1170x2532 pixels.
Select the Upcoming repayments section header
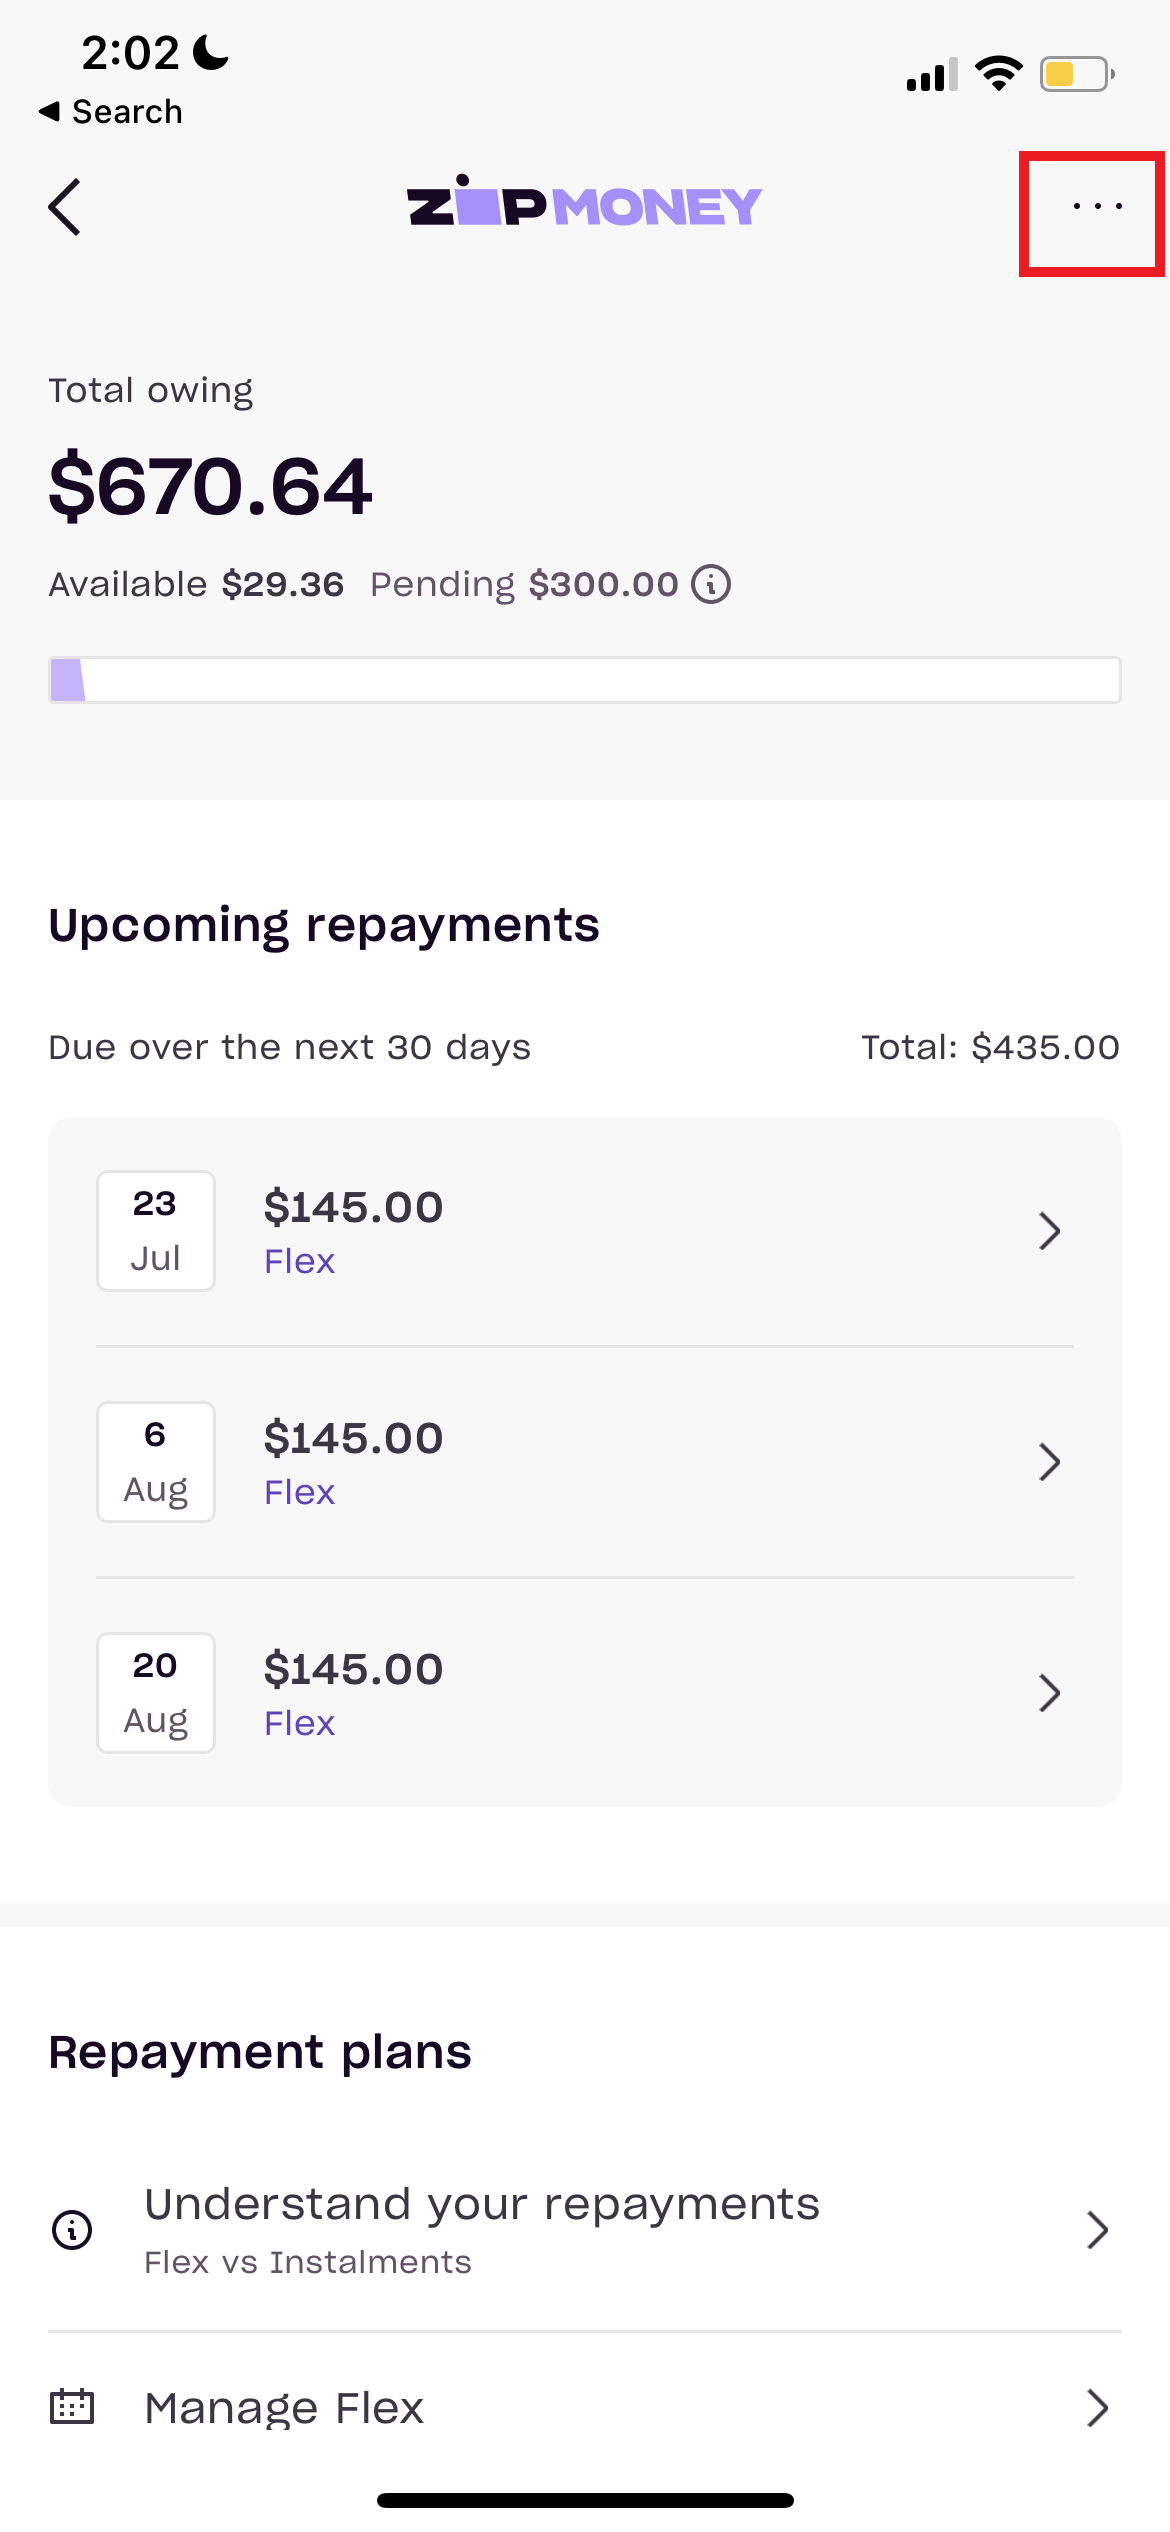(323, 924)
